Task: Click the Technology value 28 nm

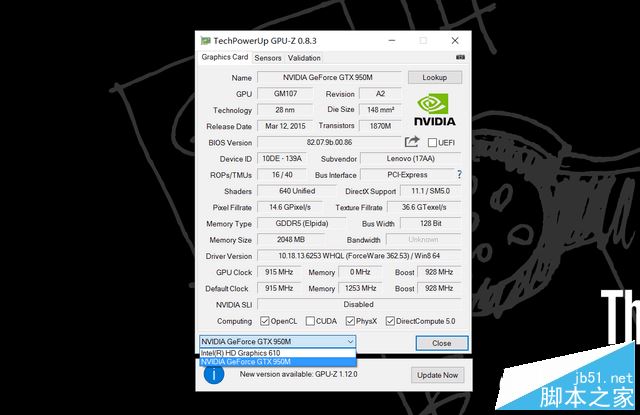Action: pyautogui.click(x=285, y=110)
